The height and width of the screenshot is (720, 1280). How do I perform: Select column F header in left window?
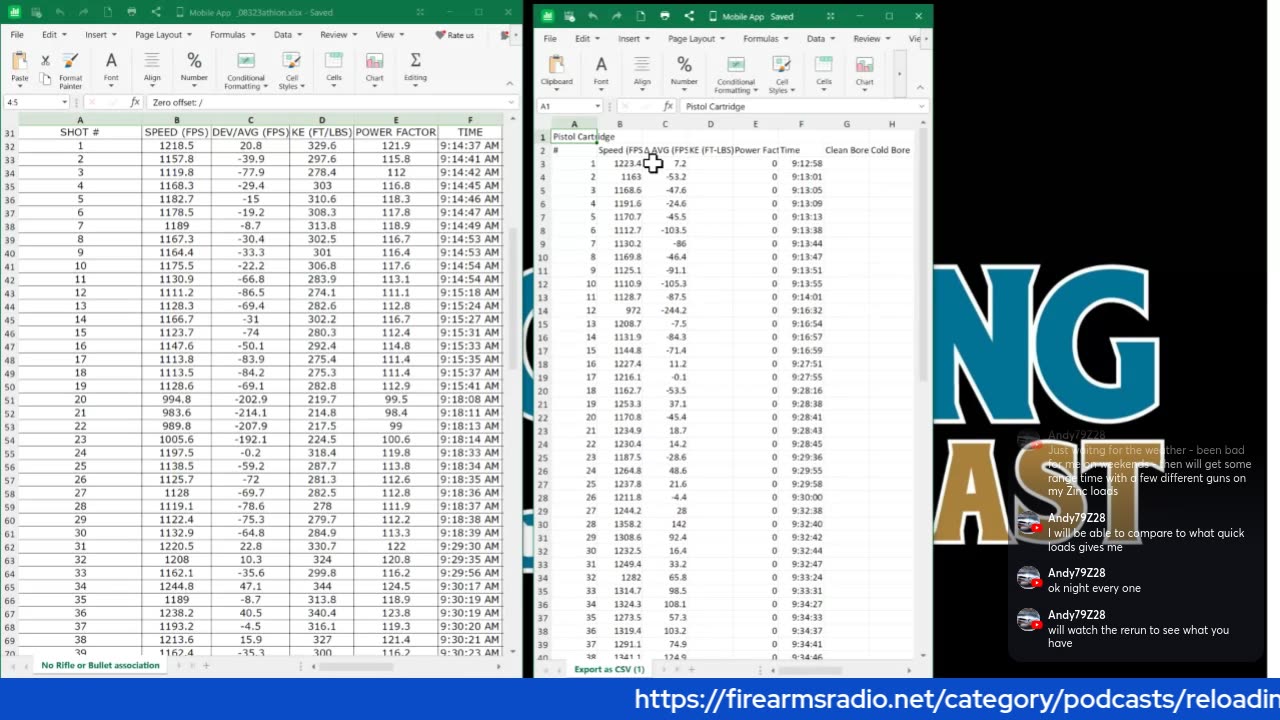point(470,120)
